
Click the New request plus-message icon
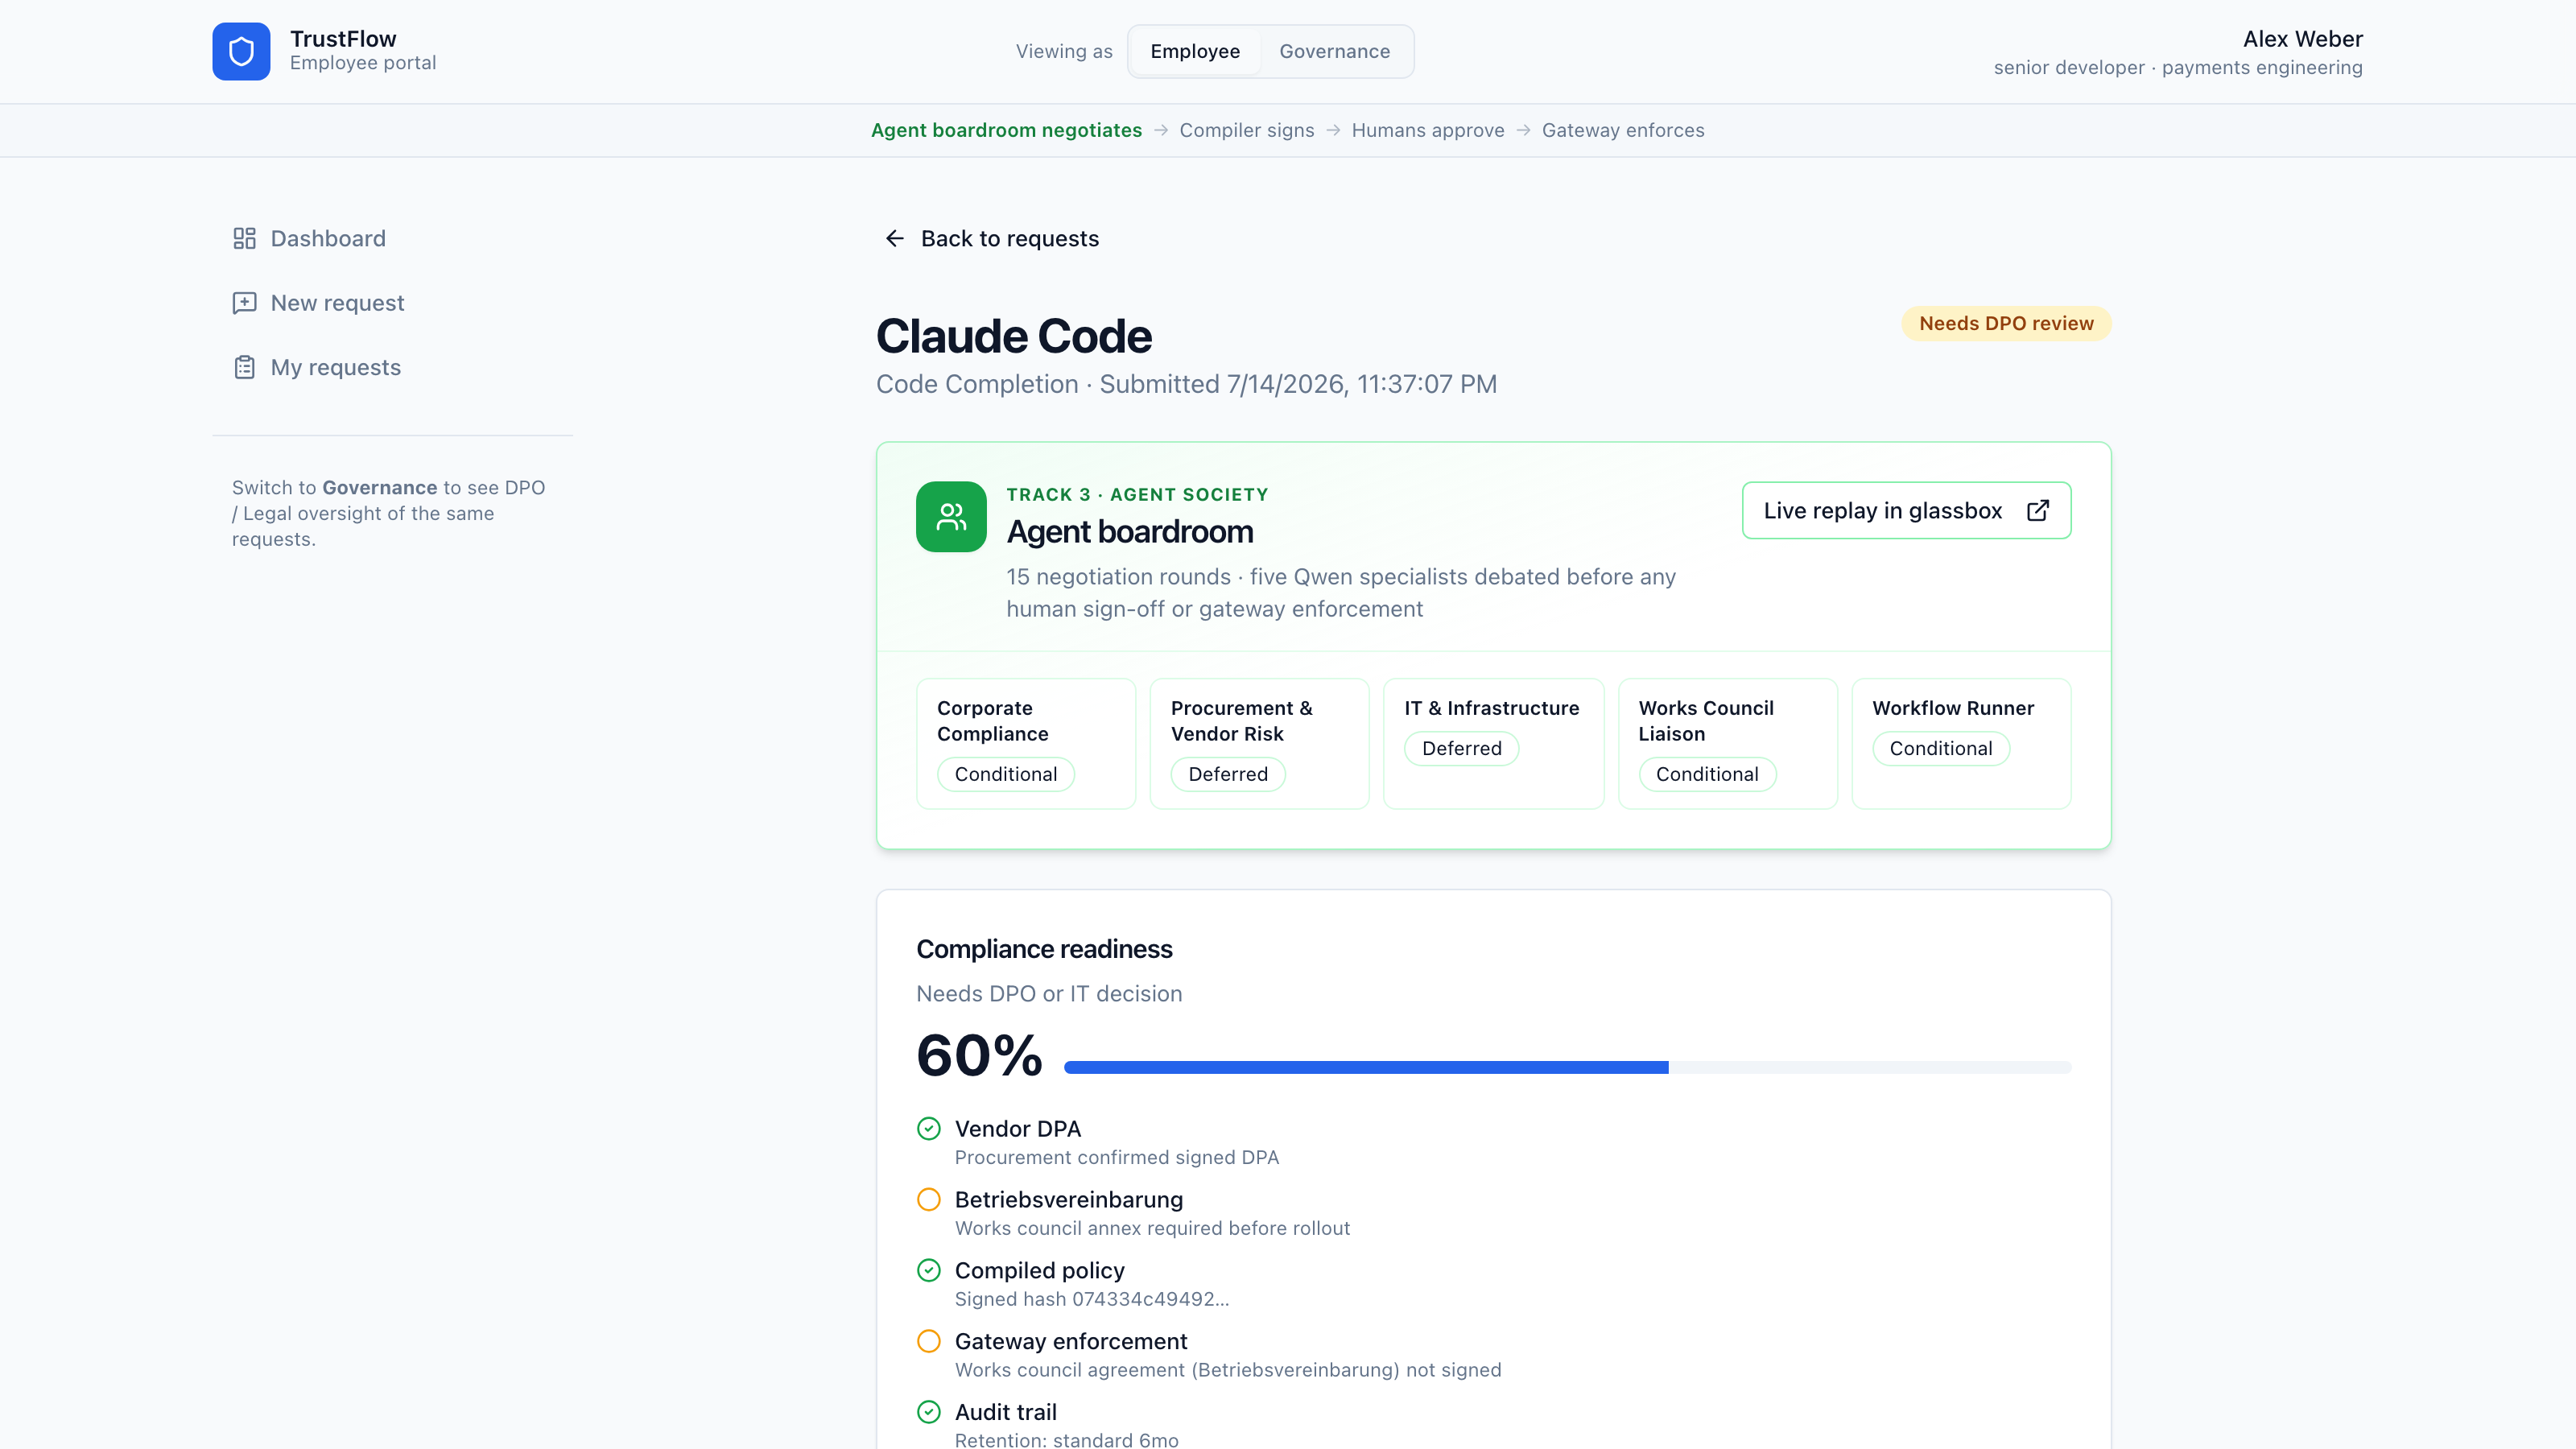244,302
